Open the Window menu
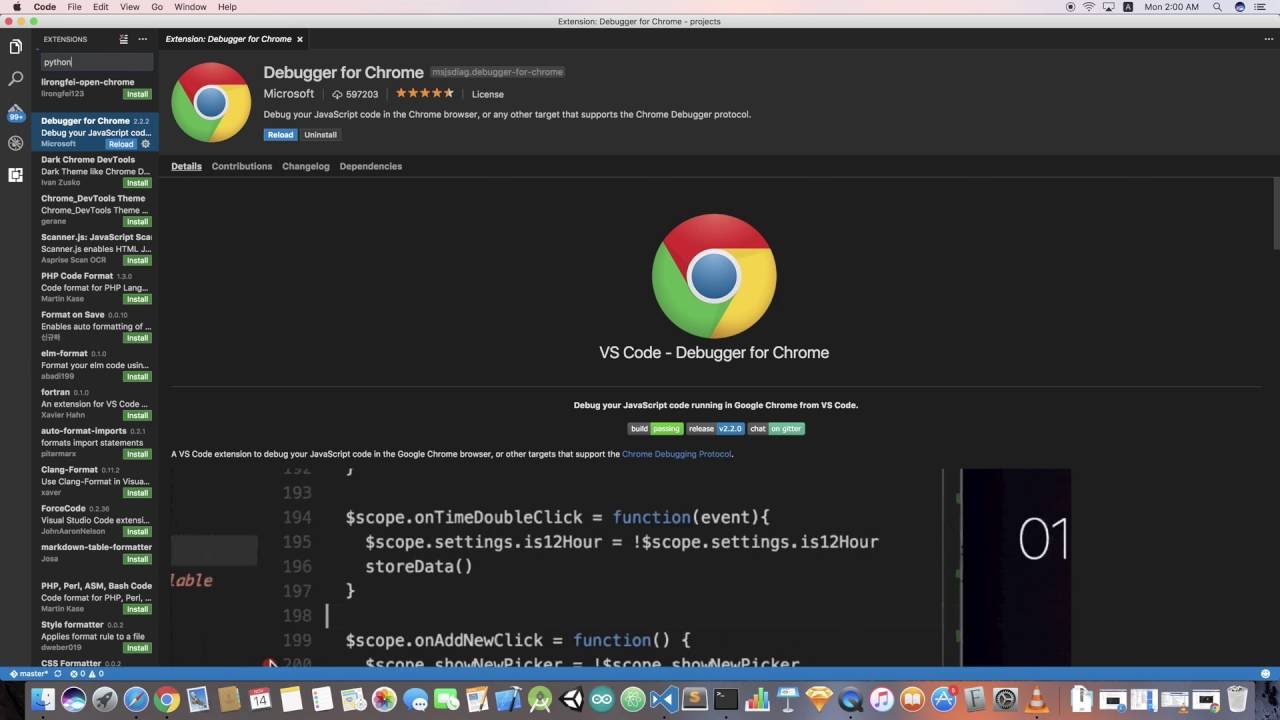1280x720 pixels. [x=190, y=7]
